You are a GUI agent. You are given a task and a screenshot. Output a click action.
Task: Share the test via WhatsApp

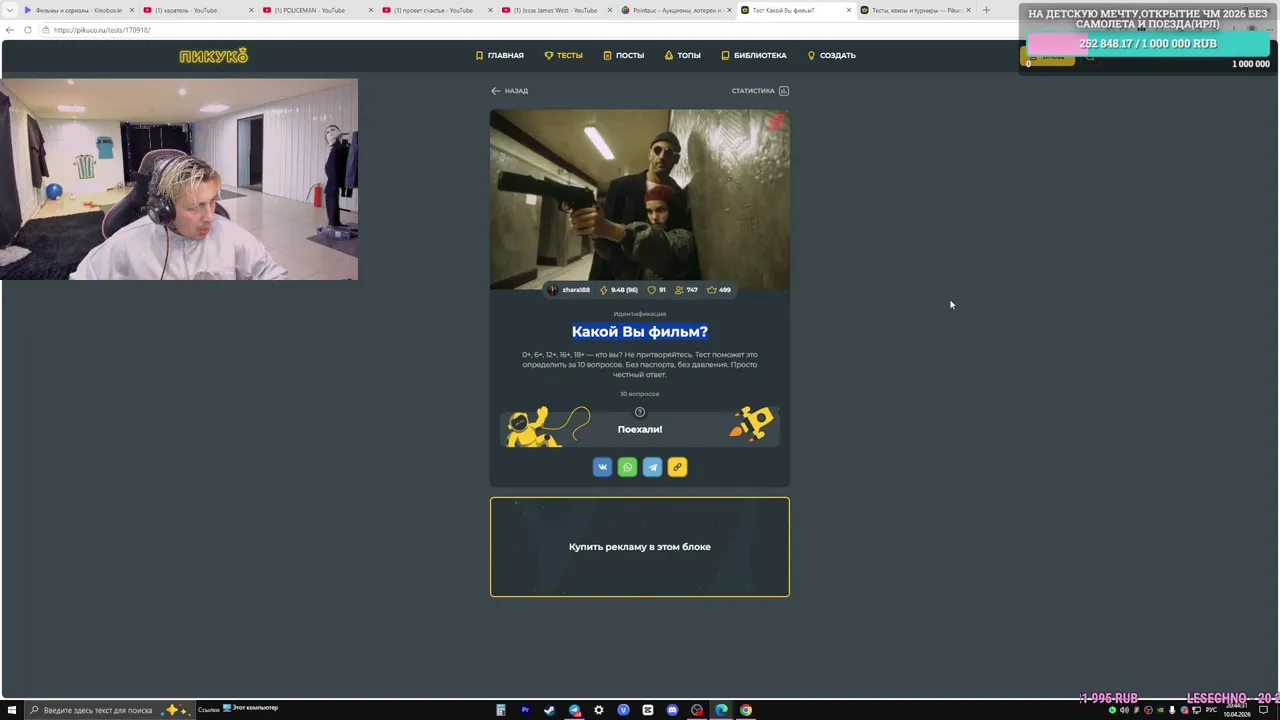click(627, 467)
